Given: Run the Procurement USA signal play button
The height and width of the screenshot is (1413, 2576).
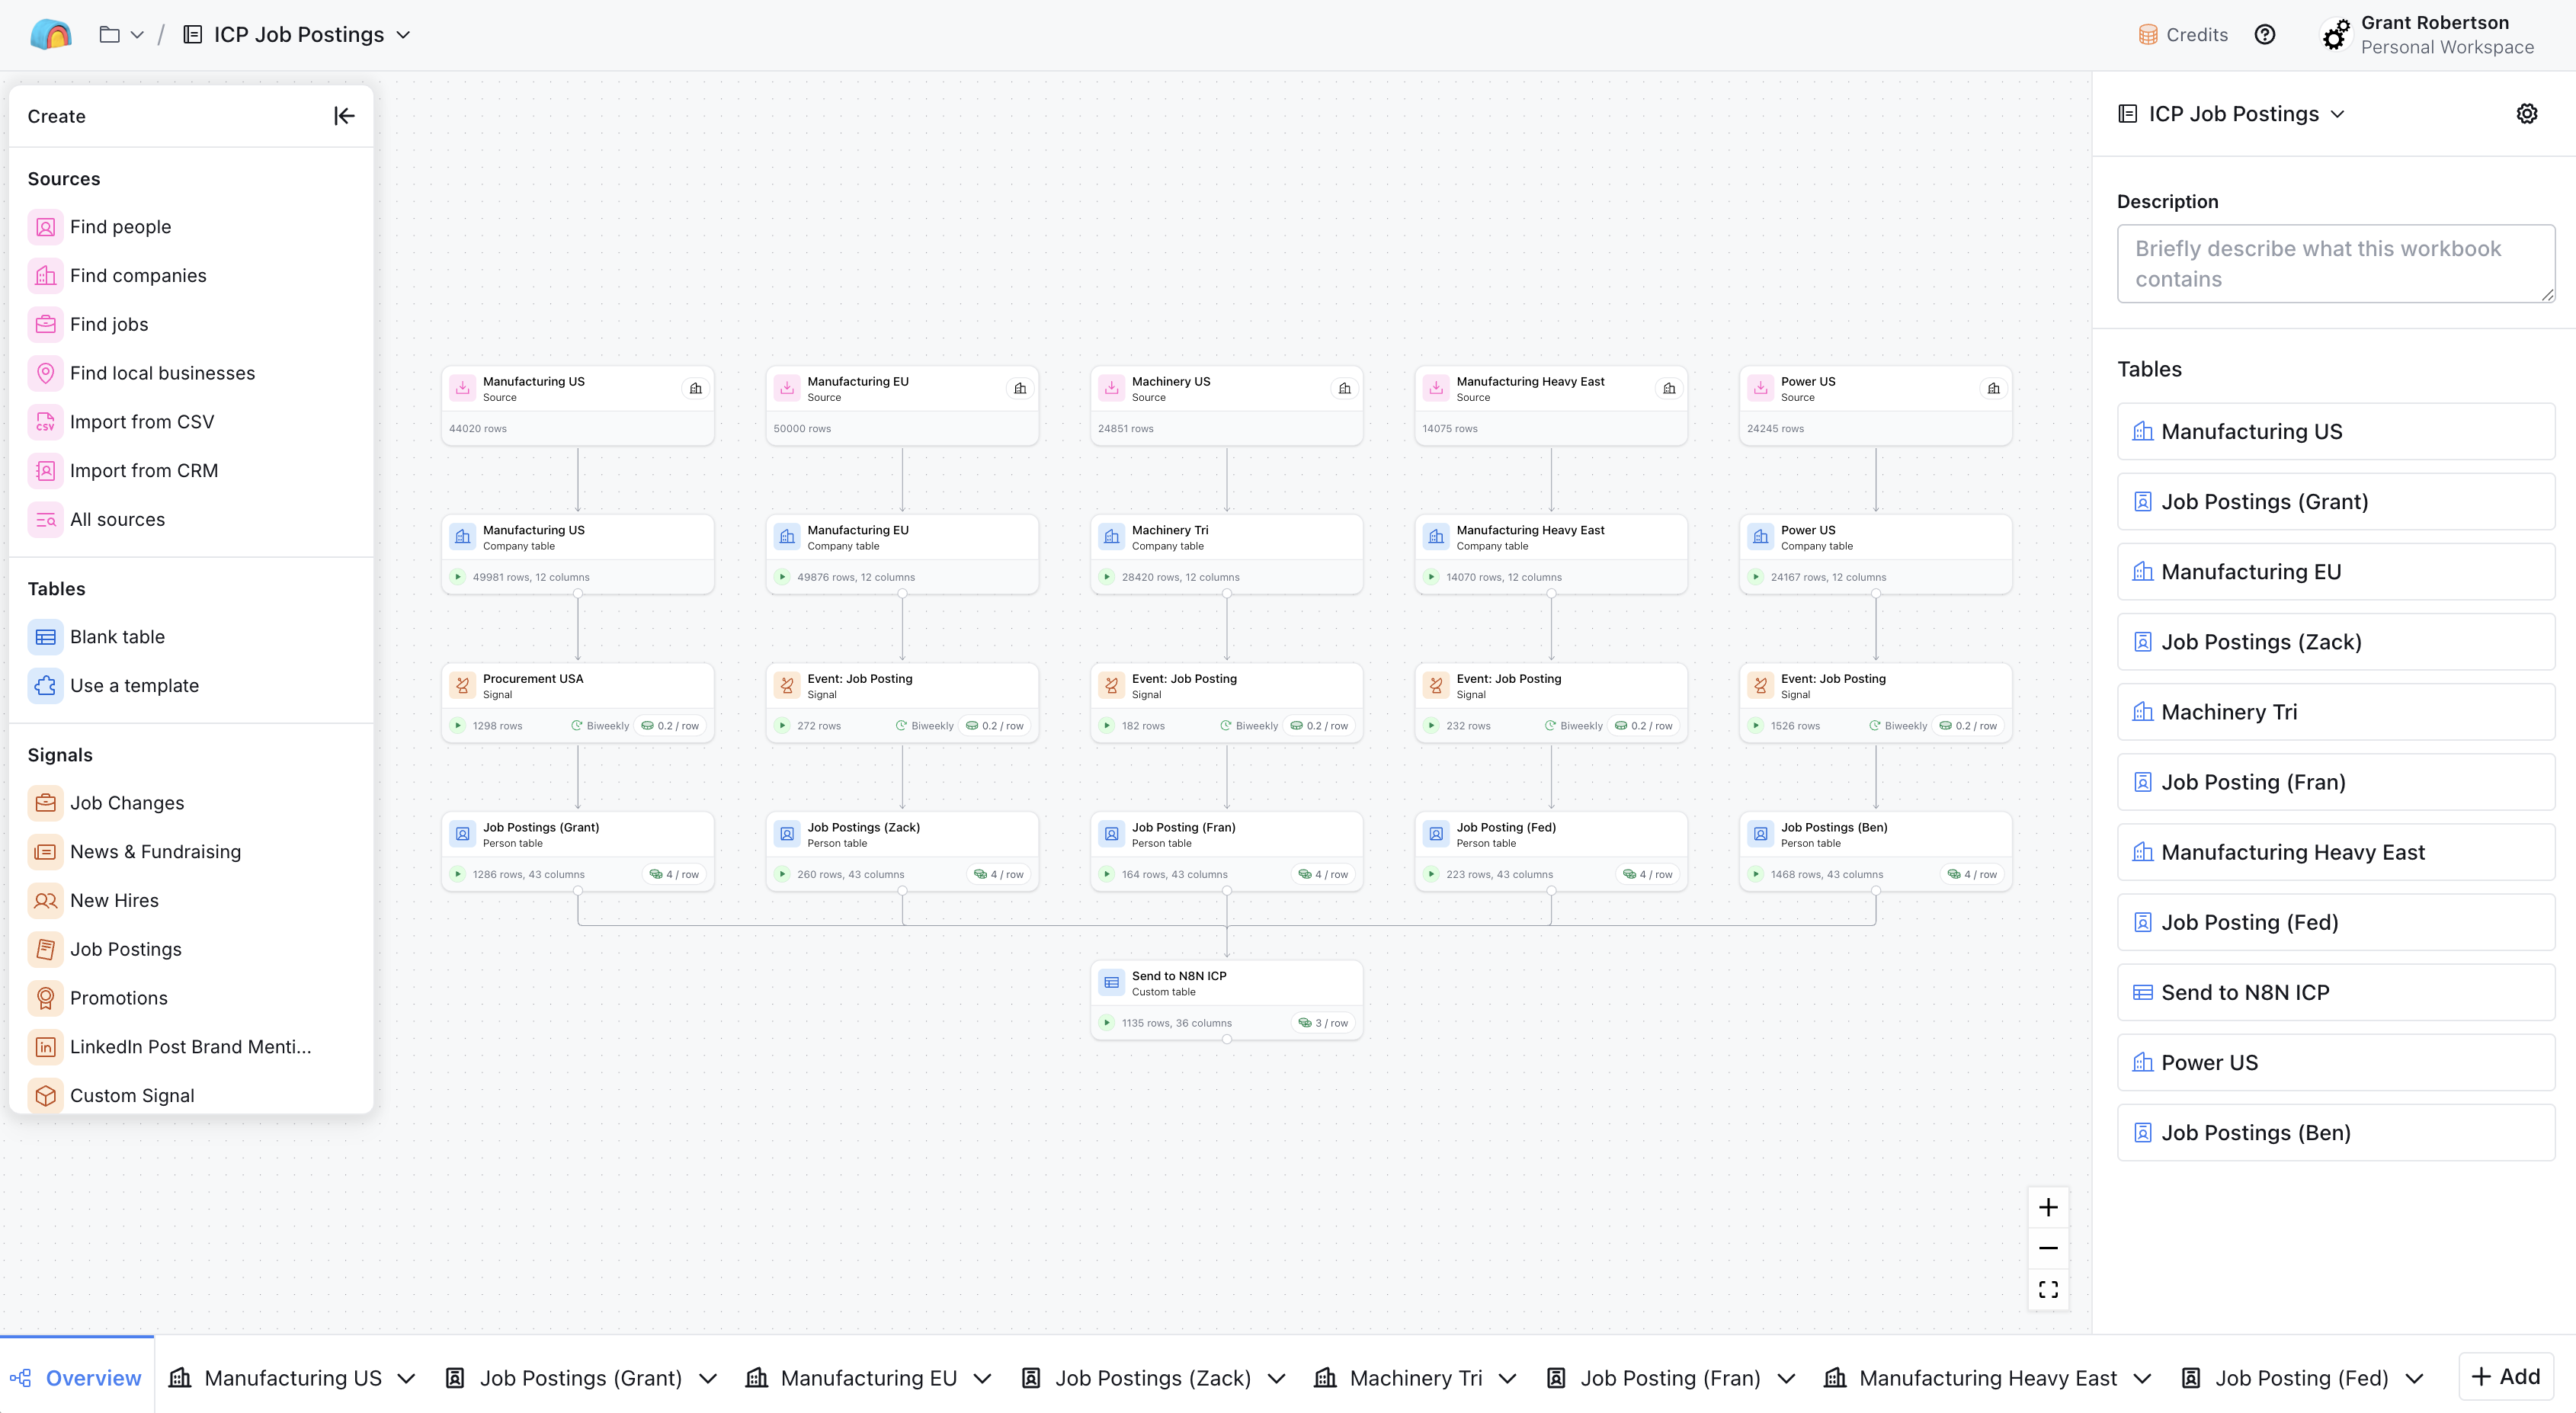Looking at the screenshot, I should (x=458, y=726).
